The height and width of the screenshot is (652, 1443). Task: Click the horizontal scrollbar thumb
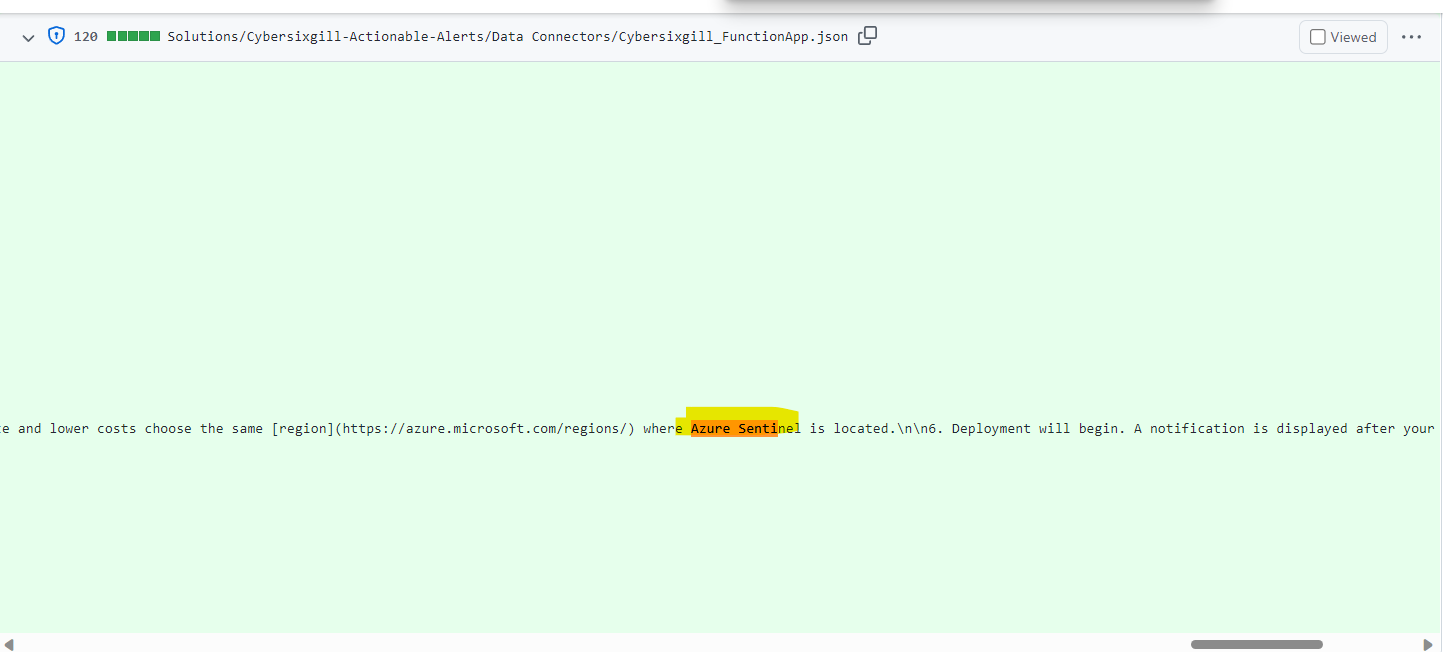pyautogui.click(x=1256, y=644)
